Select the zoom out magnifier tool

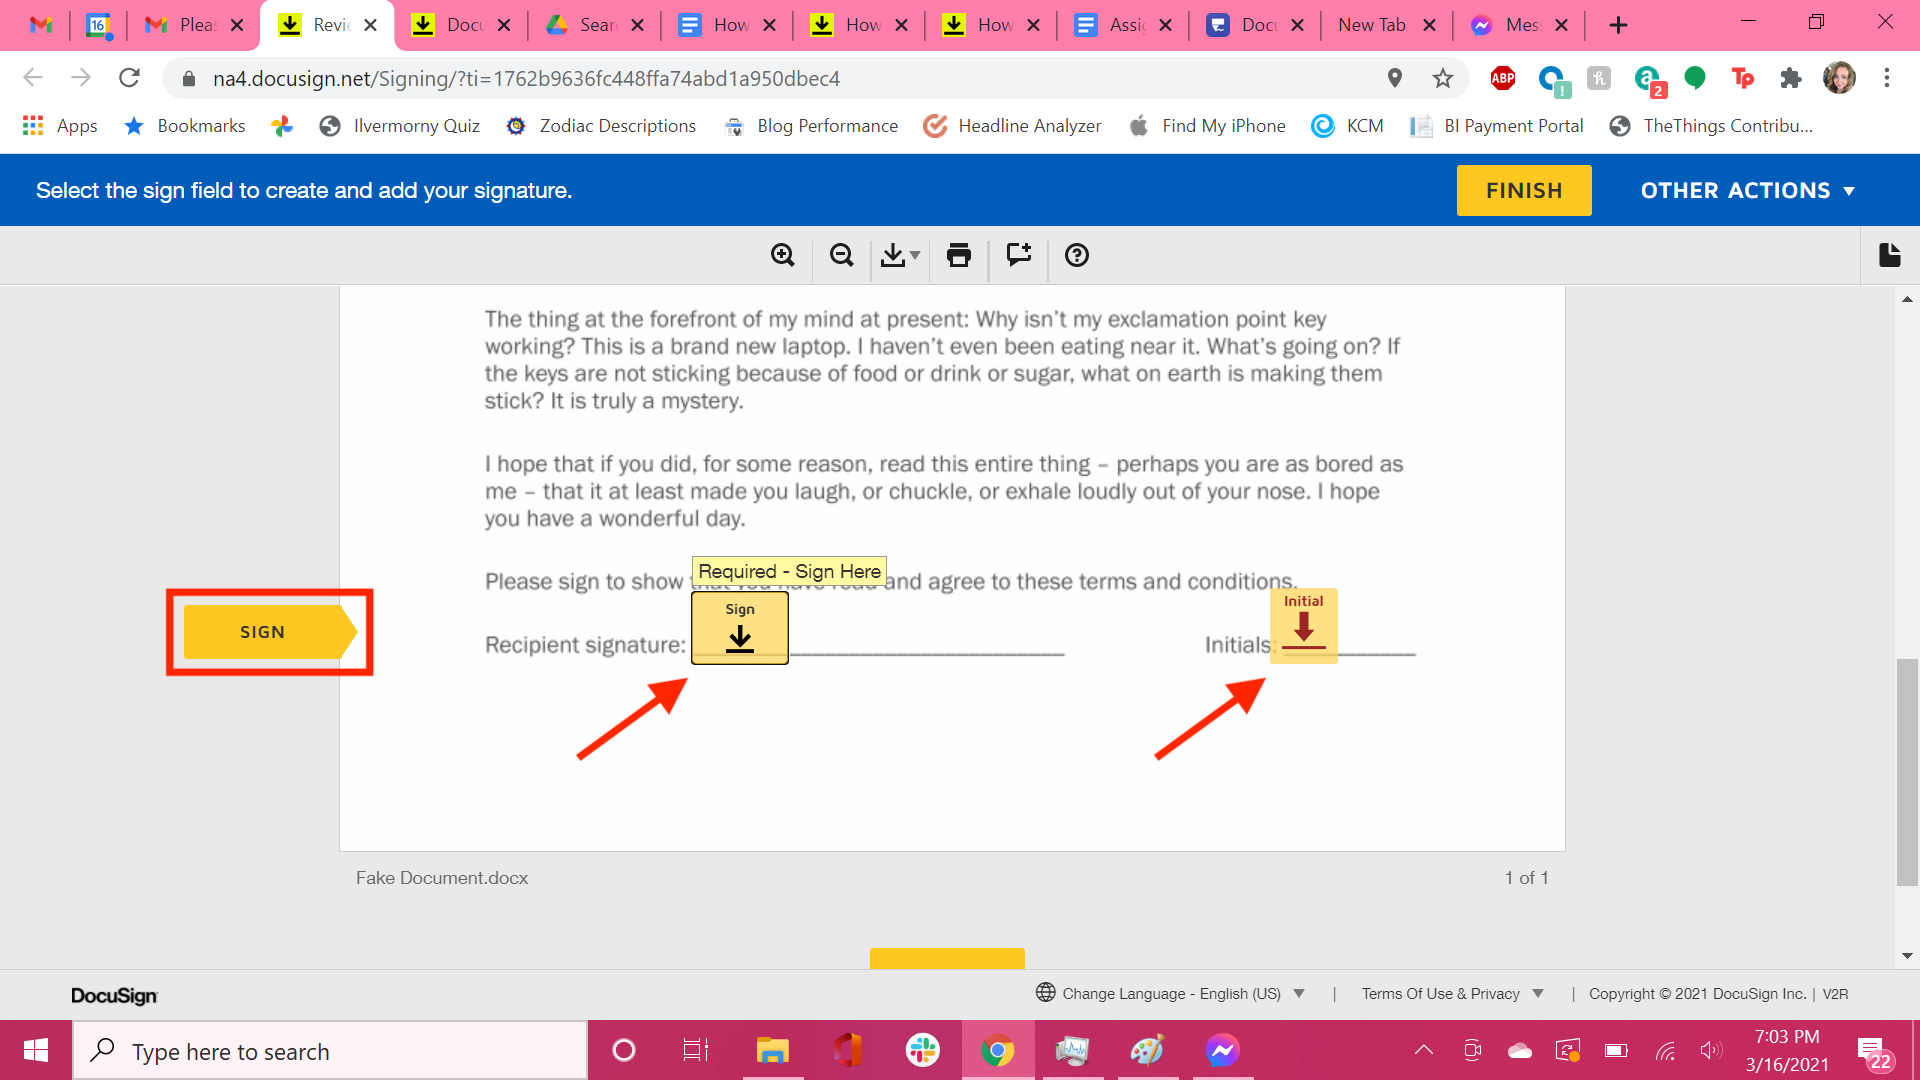(840, 256)
